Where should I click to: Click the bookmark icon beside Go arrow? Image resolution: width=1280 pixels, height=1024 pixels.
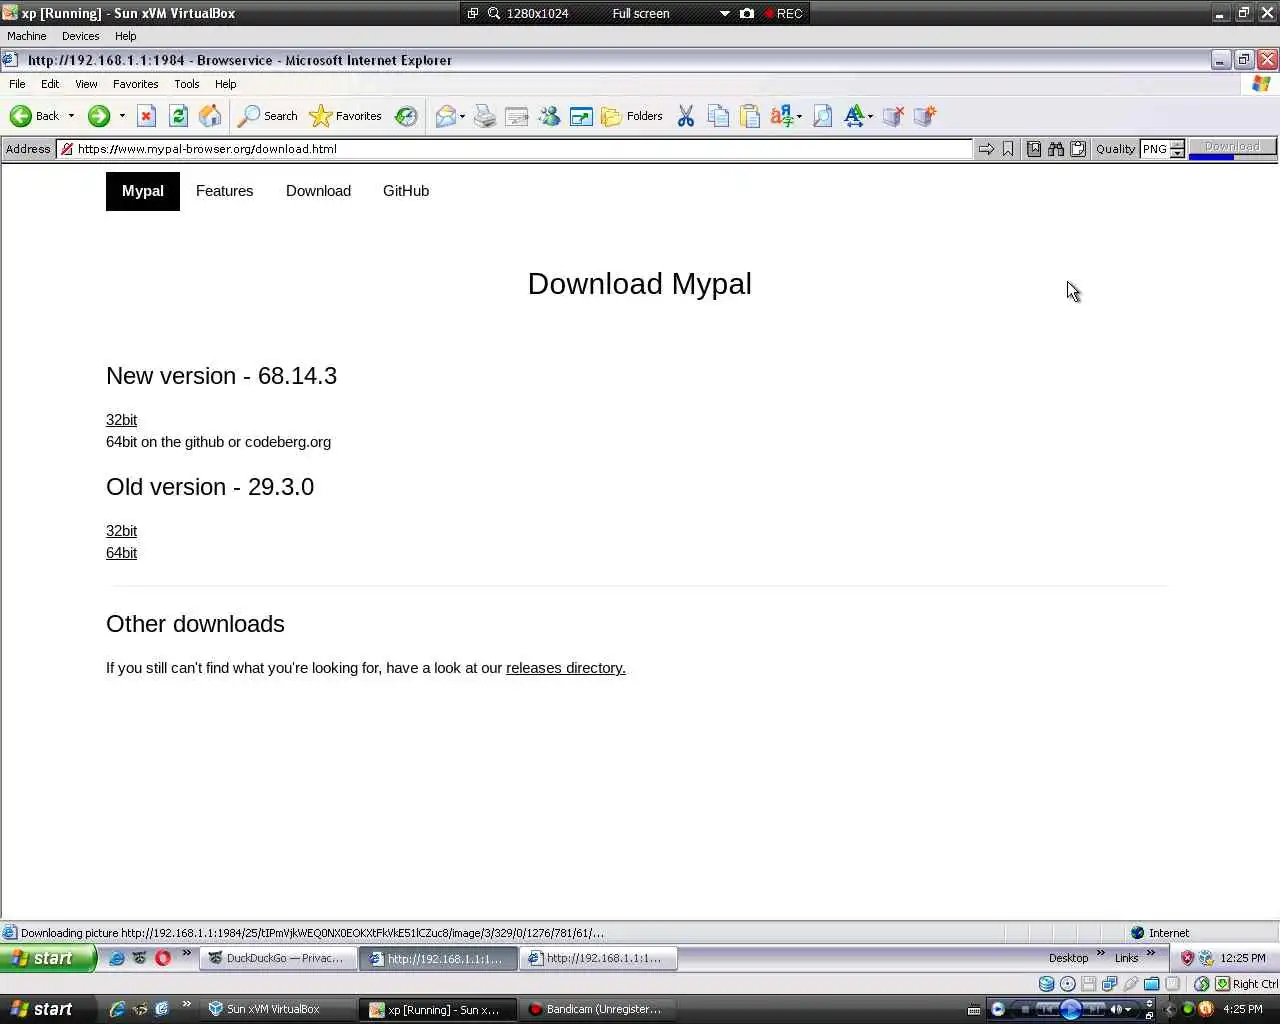(1008, 149)
